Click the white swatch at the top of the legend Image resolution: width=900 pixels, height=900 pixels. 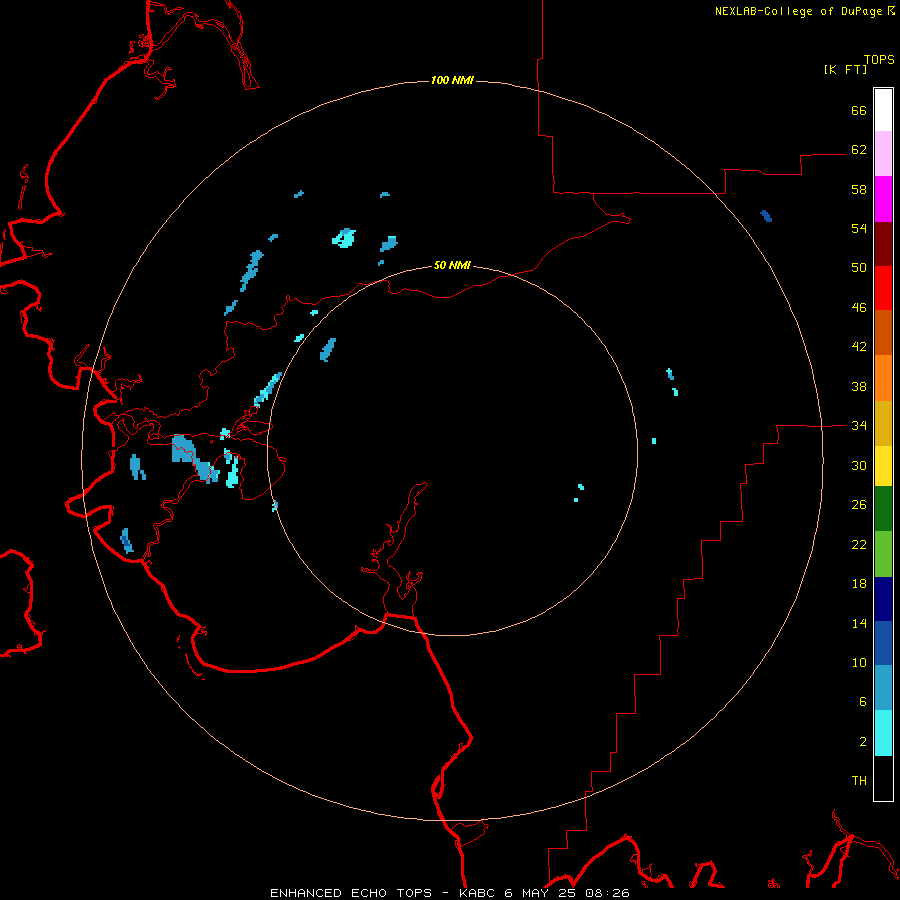click(883, 110)
